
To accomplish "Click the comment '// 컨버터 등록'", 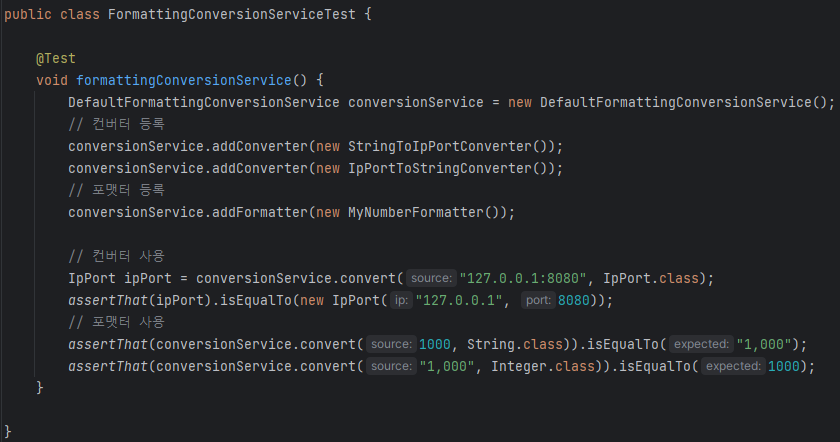I will point(116,124).
